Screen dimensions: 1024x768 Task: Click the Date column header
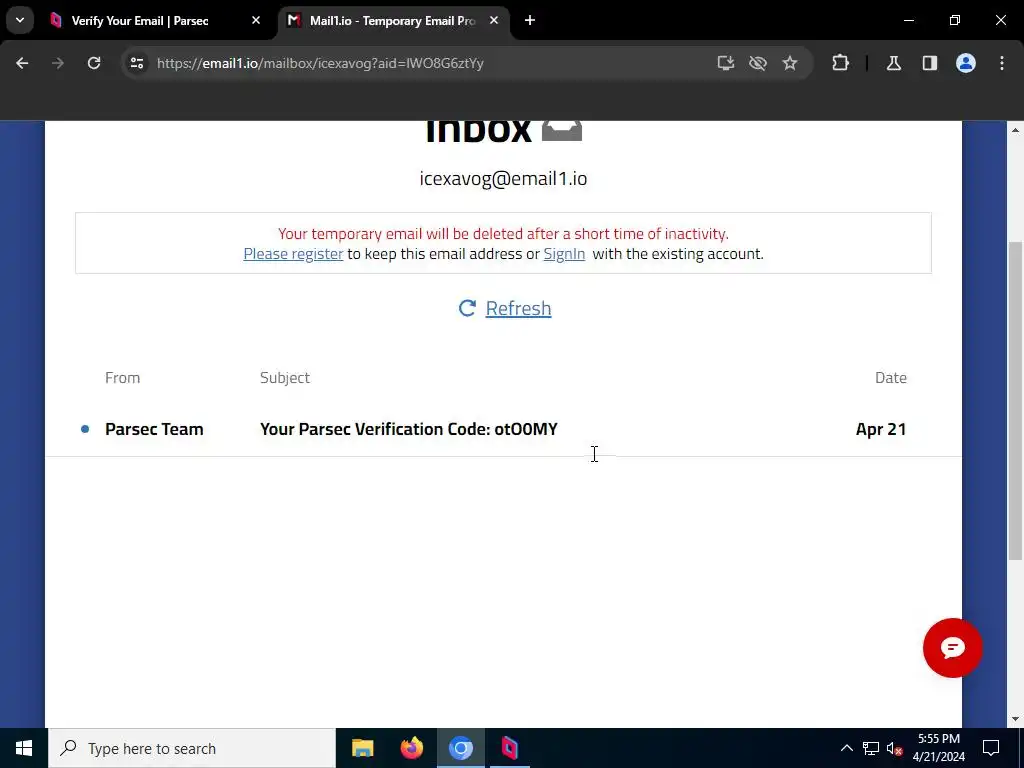[891, 378]
